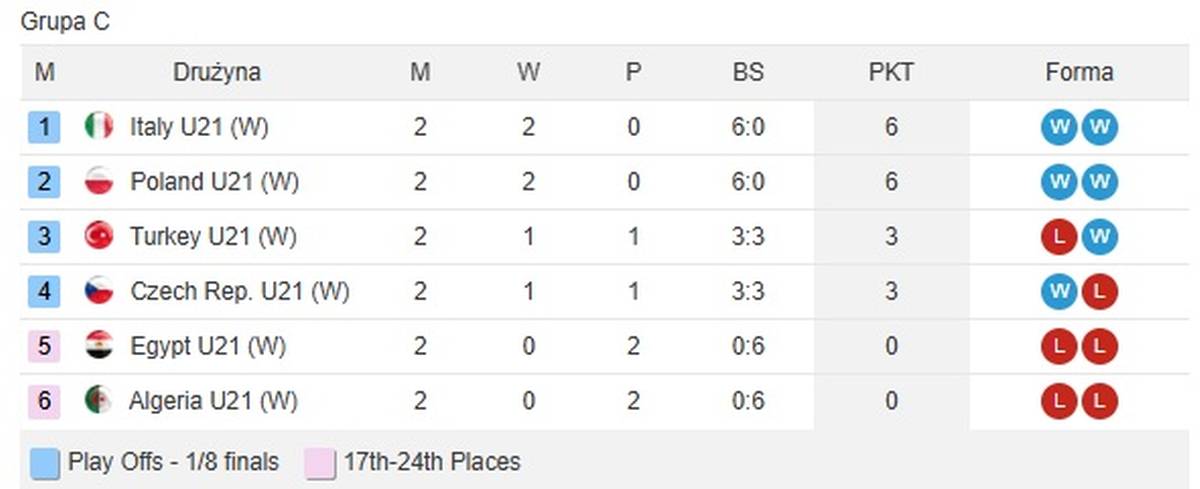The image size is (1200, 489).
Task: Click the Algeria flag icon
Action: point(98,401)
